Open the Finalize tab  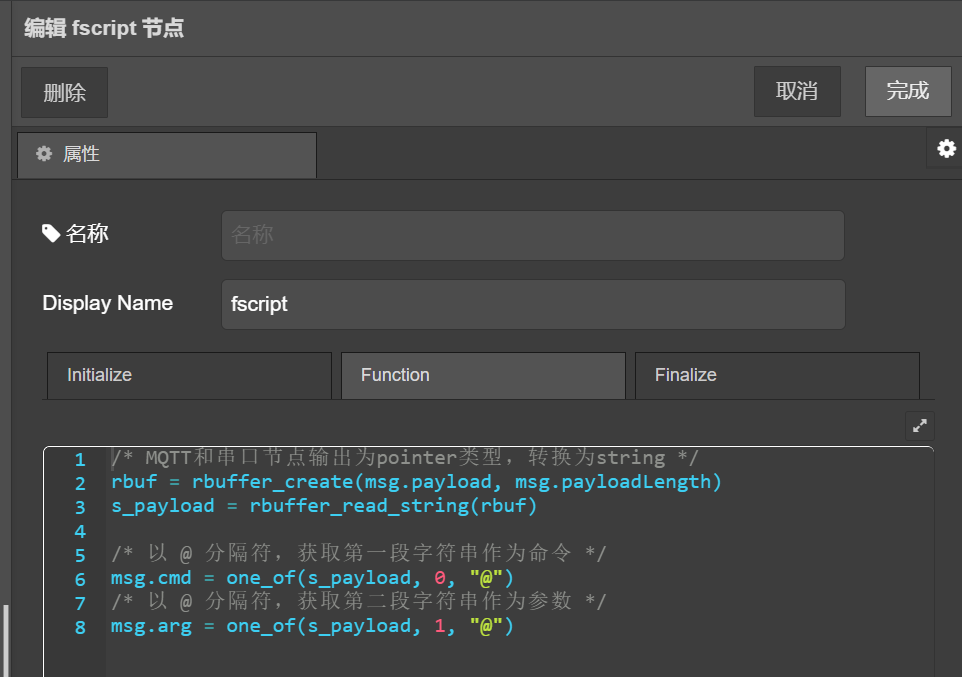point(777,375)
